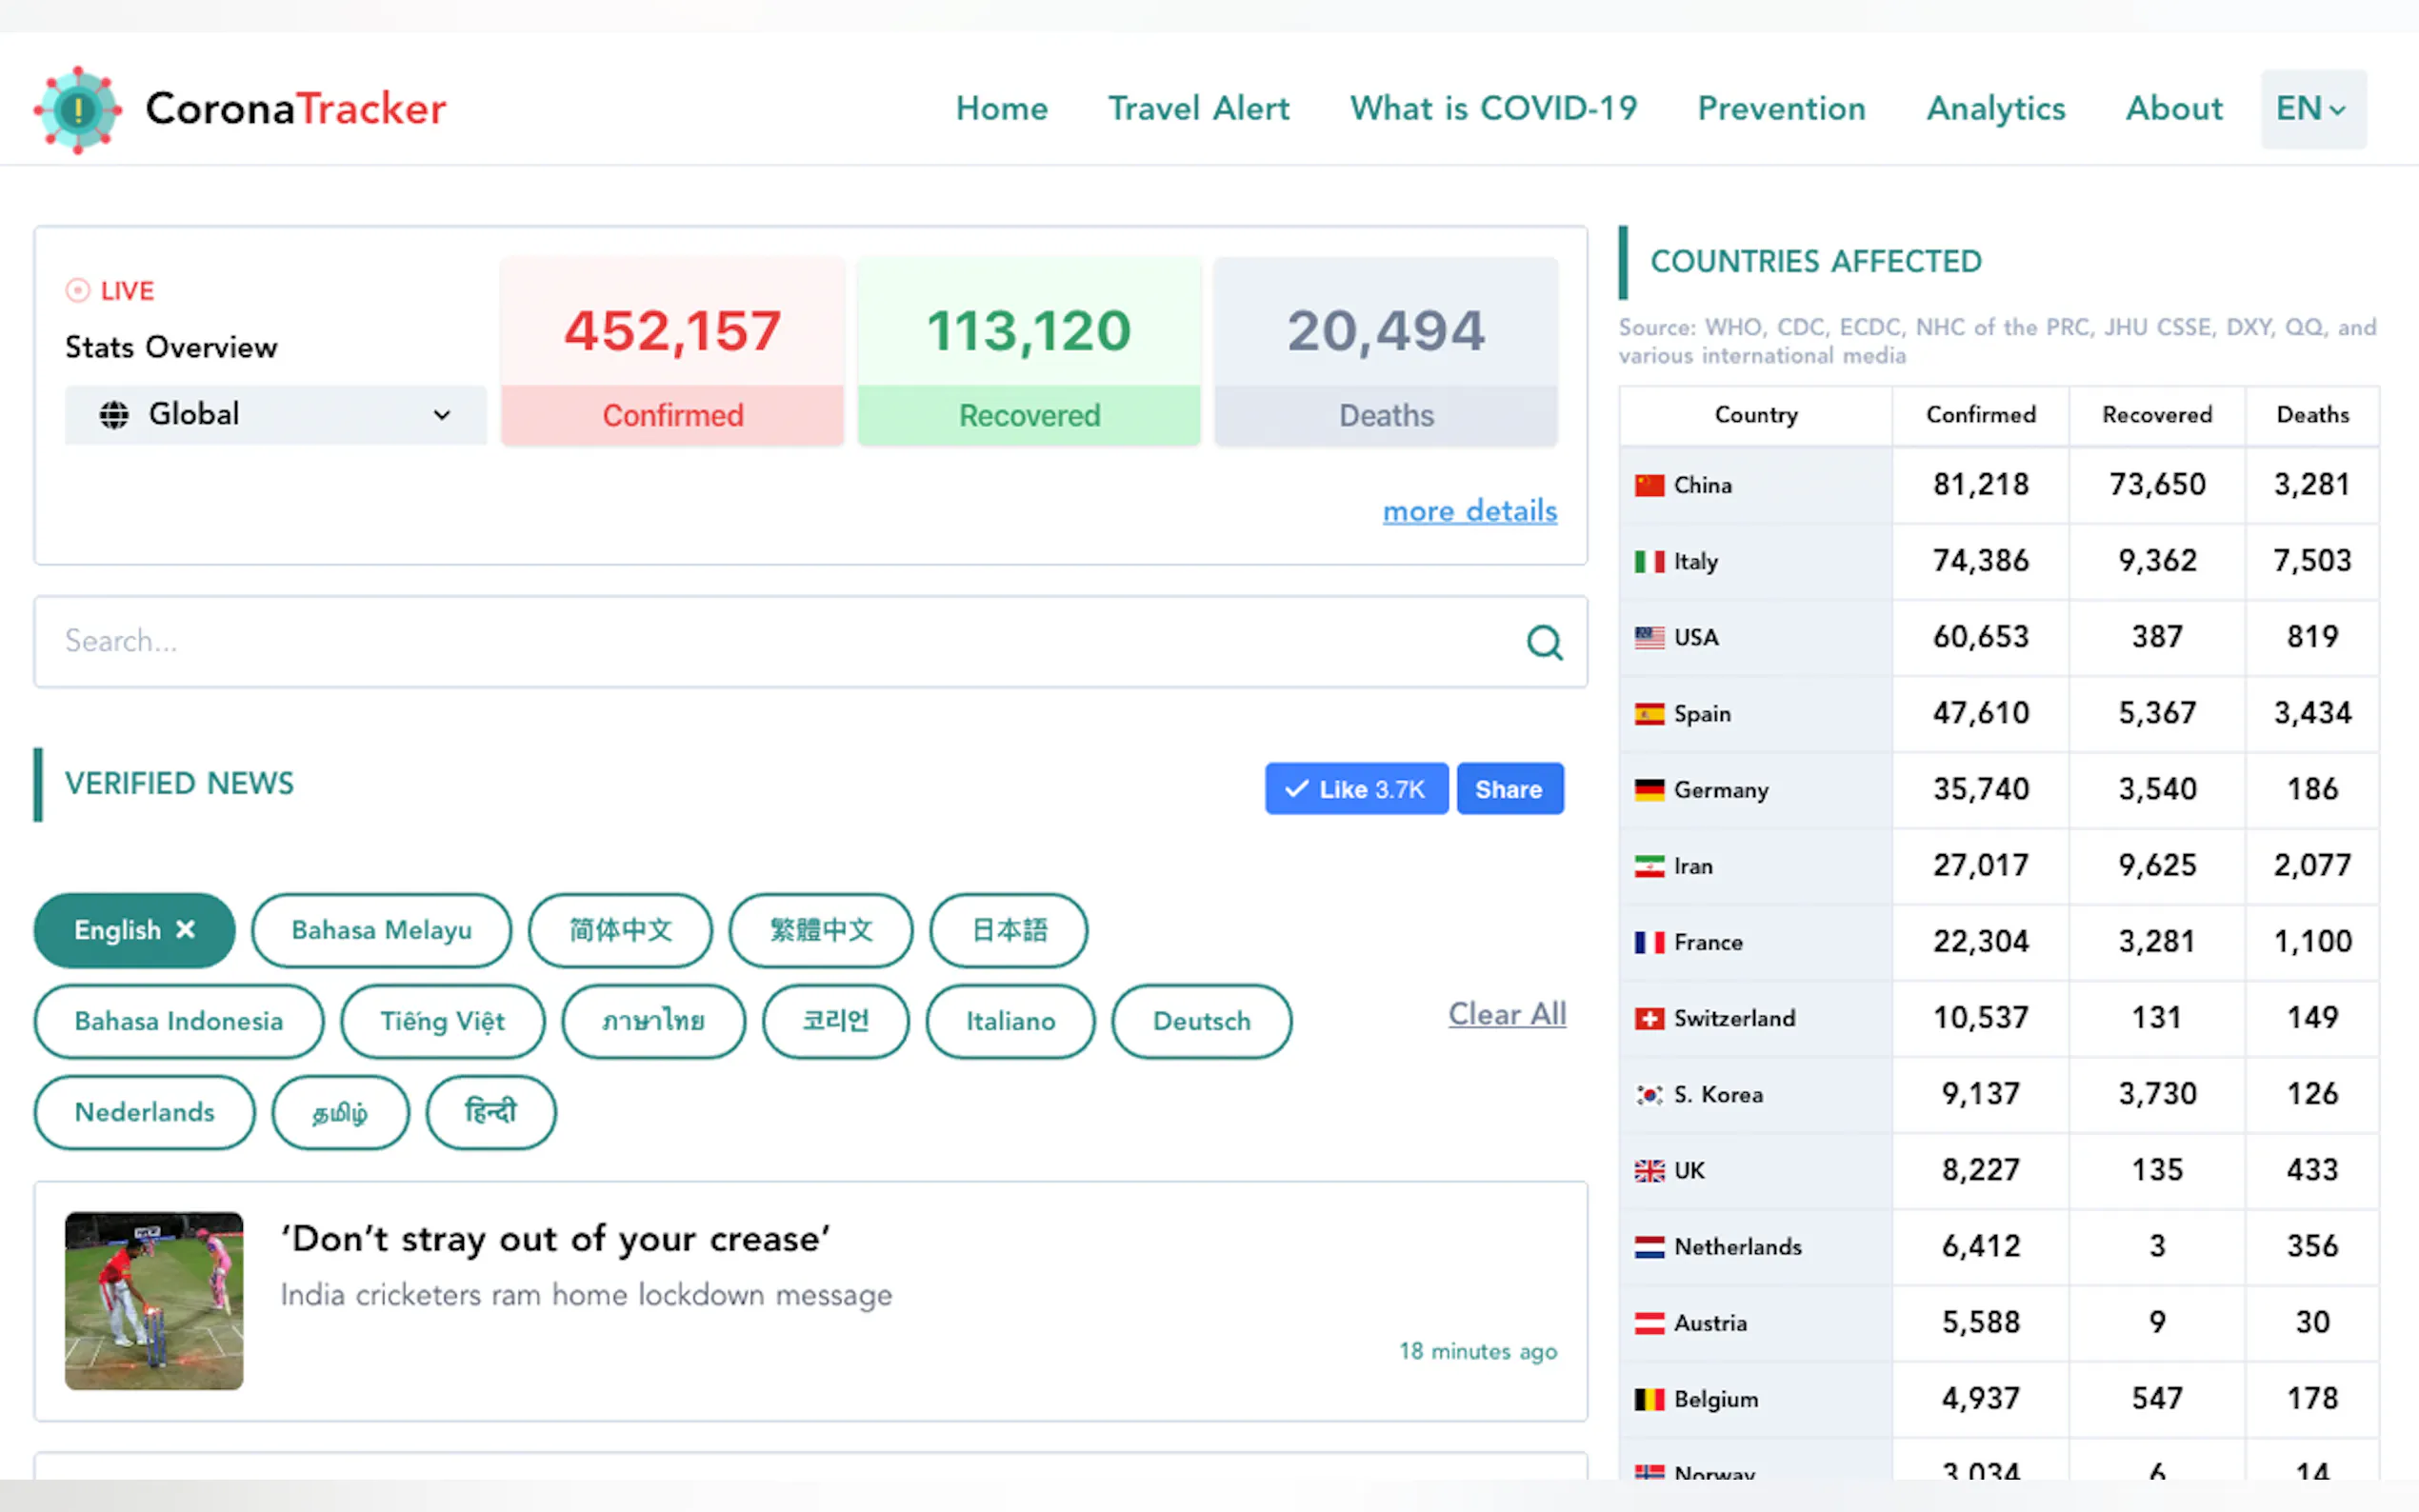Click the CoronaTracker brand name text
This screenshot has width=2419, height=1512.
tap(296, 108)
